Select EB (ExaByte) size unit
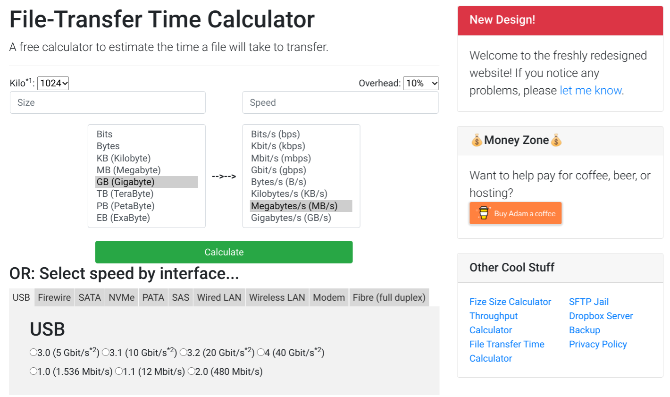 [x=147, y=218]
